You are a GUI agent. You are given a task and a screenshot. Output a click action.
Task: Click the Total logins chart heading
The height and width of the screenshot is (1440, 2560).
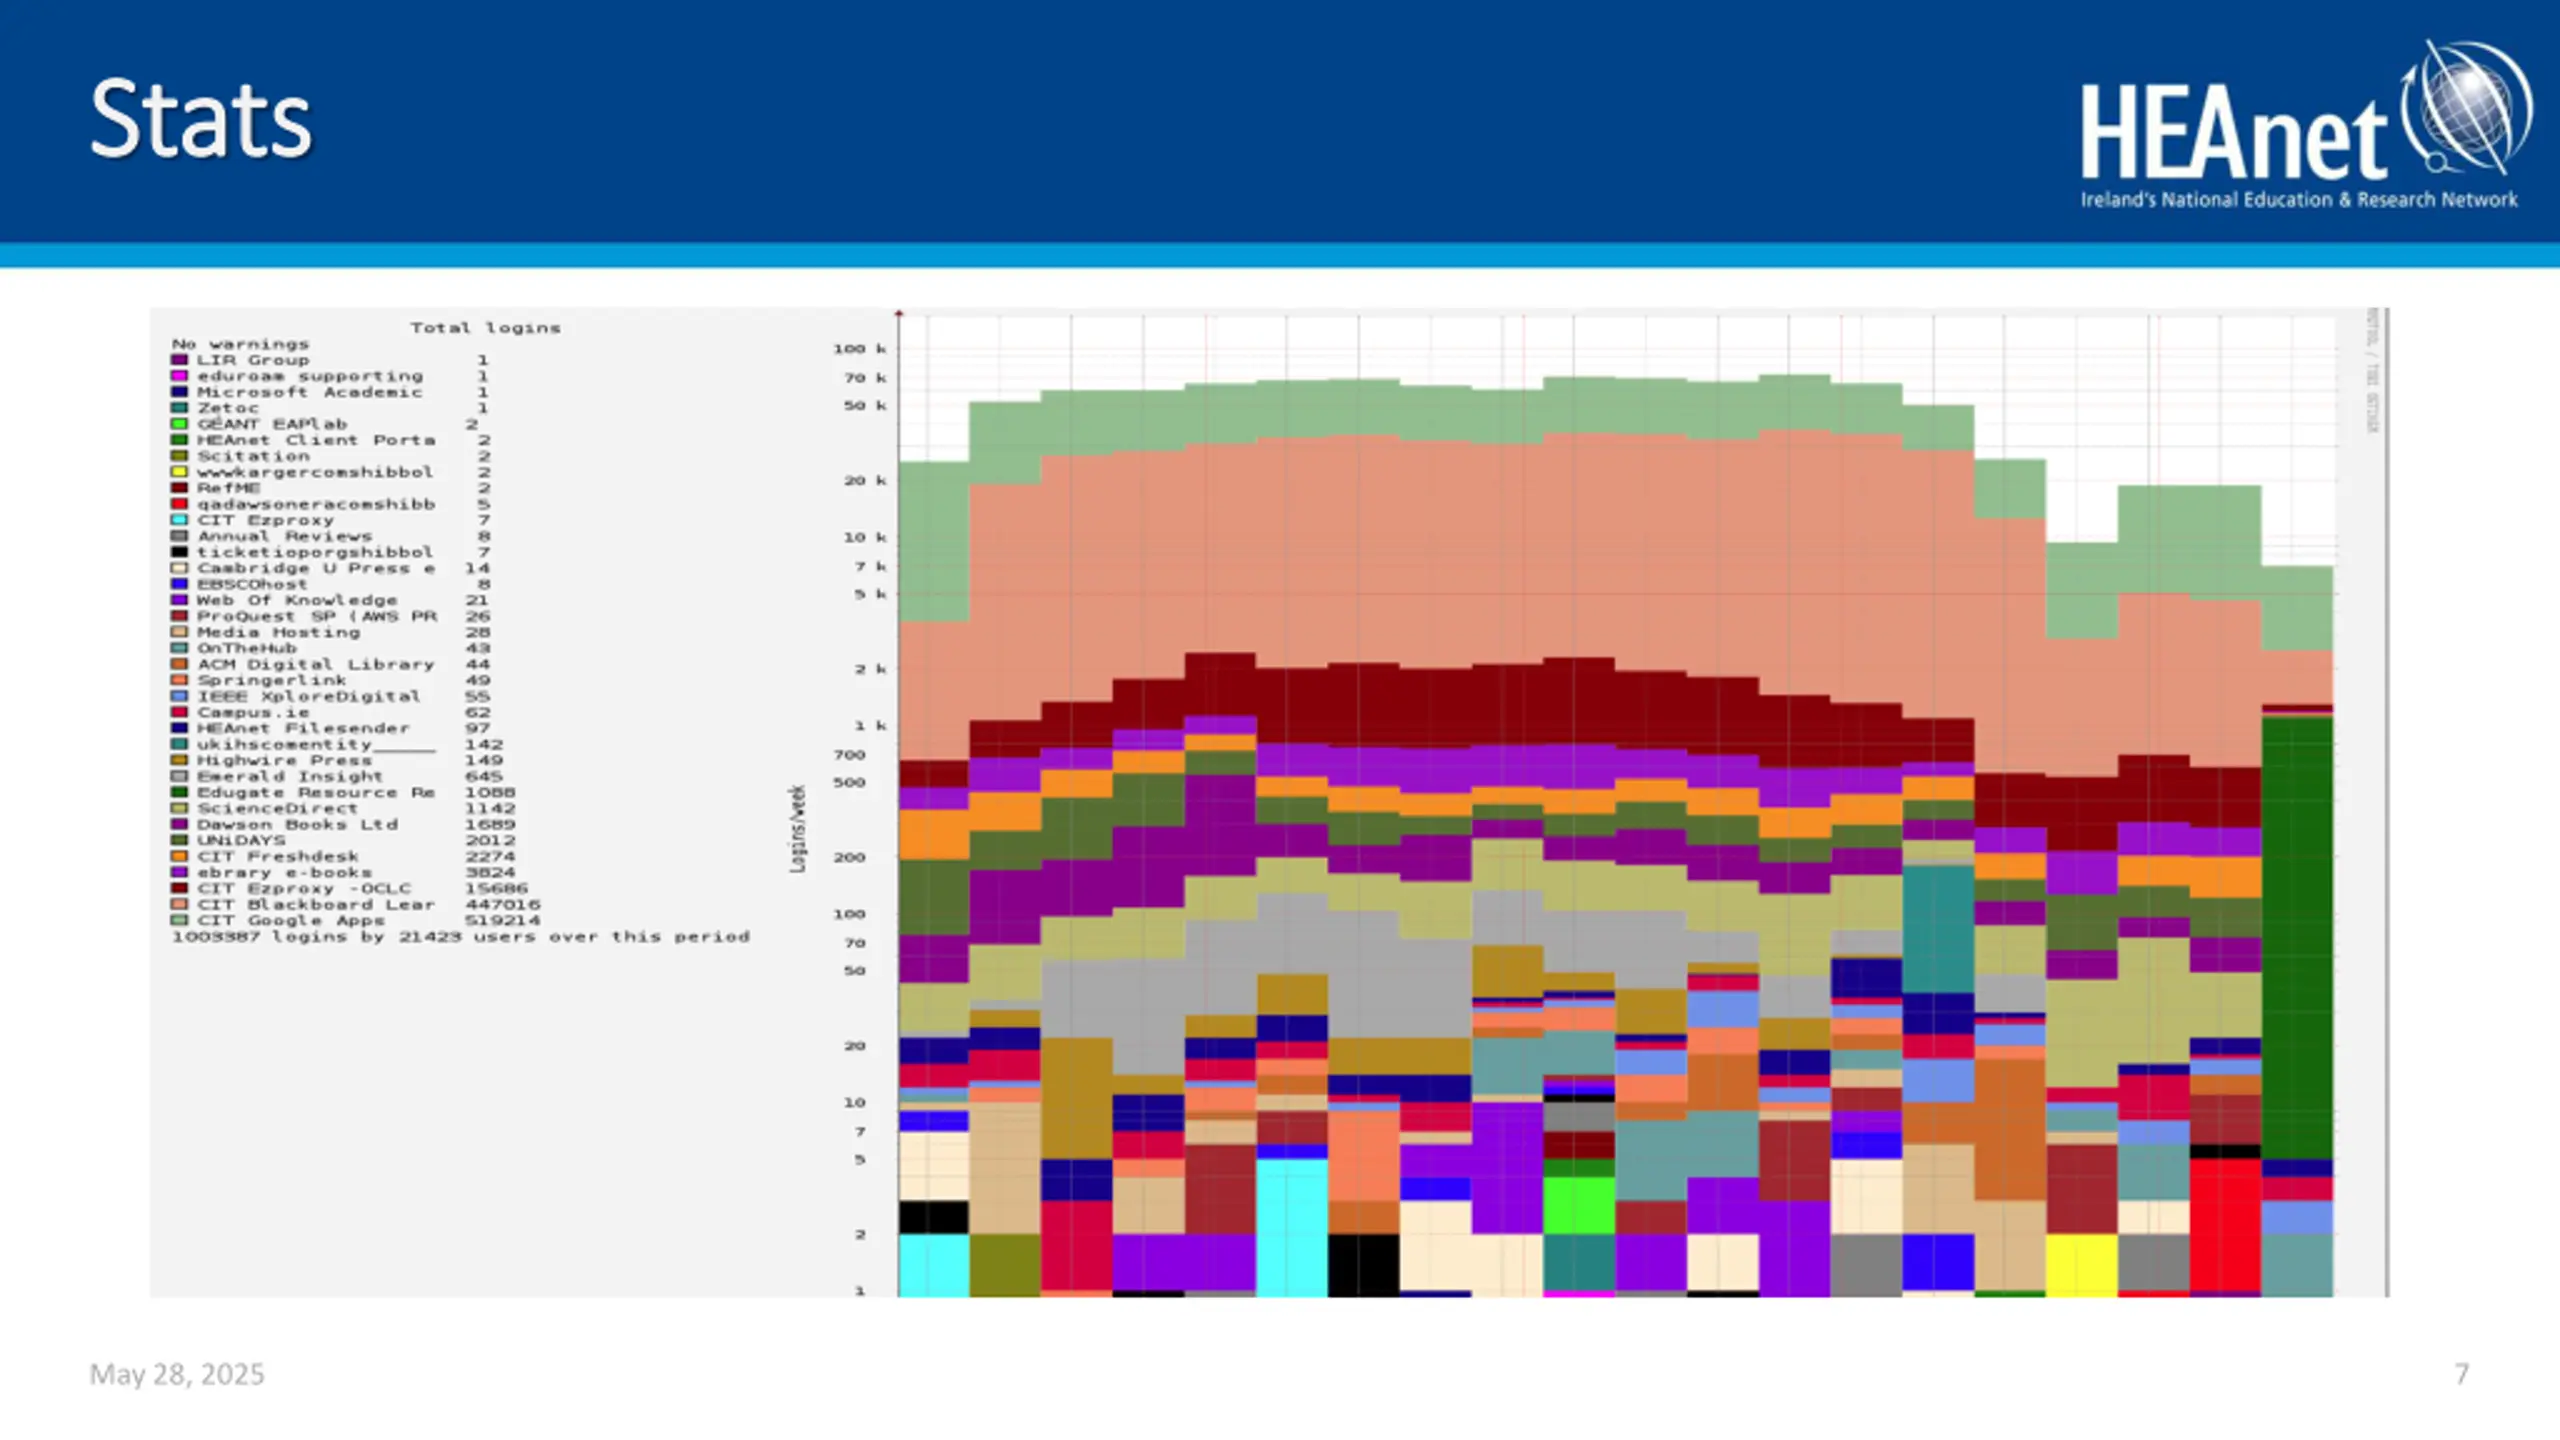pos(485,328)
